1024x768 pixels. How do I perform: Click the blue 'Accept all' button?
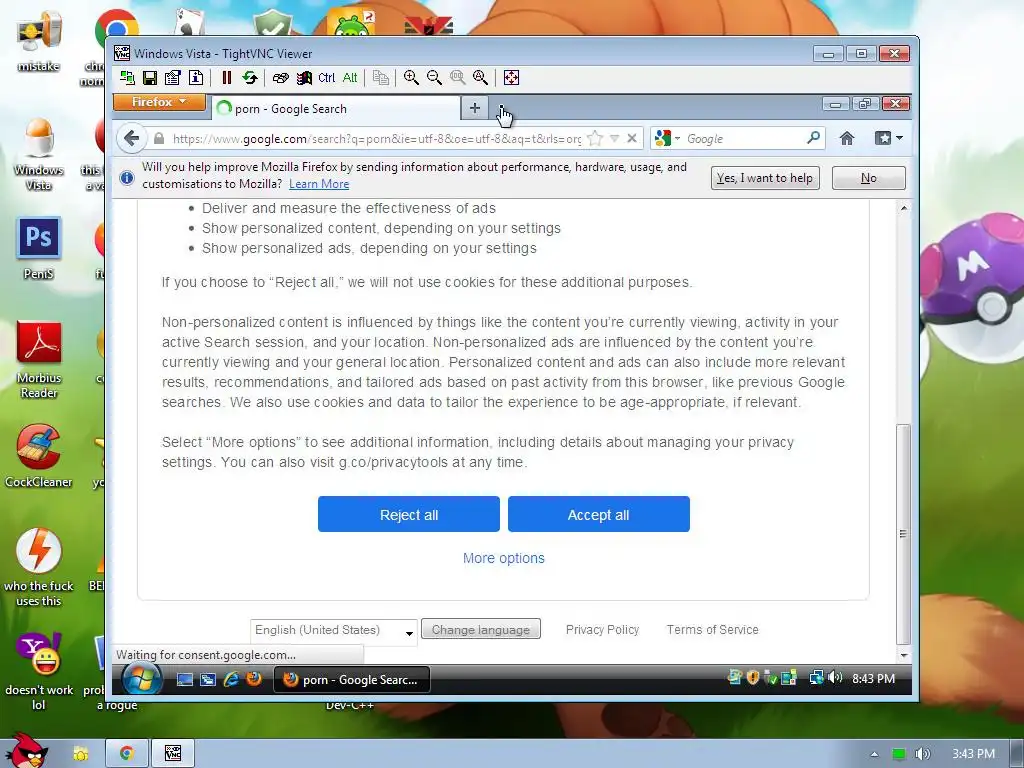click(x=599, y=515)
